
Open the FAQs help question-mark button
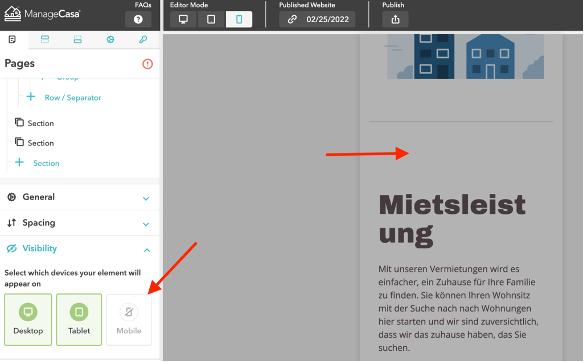pos(138,19)
